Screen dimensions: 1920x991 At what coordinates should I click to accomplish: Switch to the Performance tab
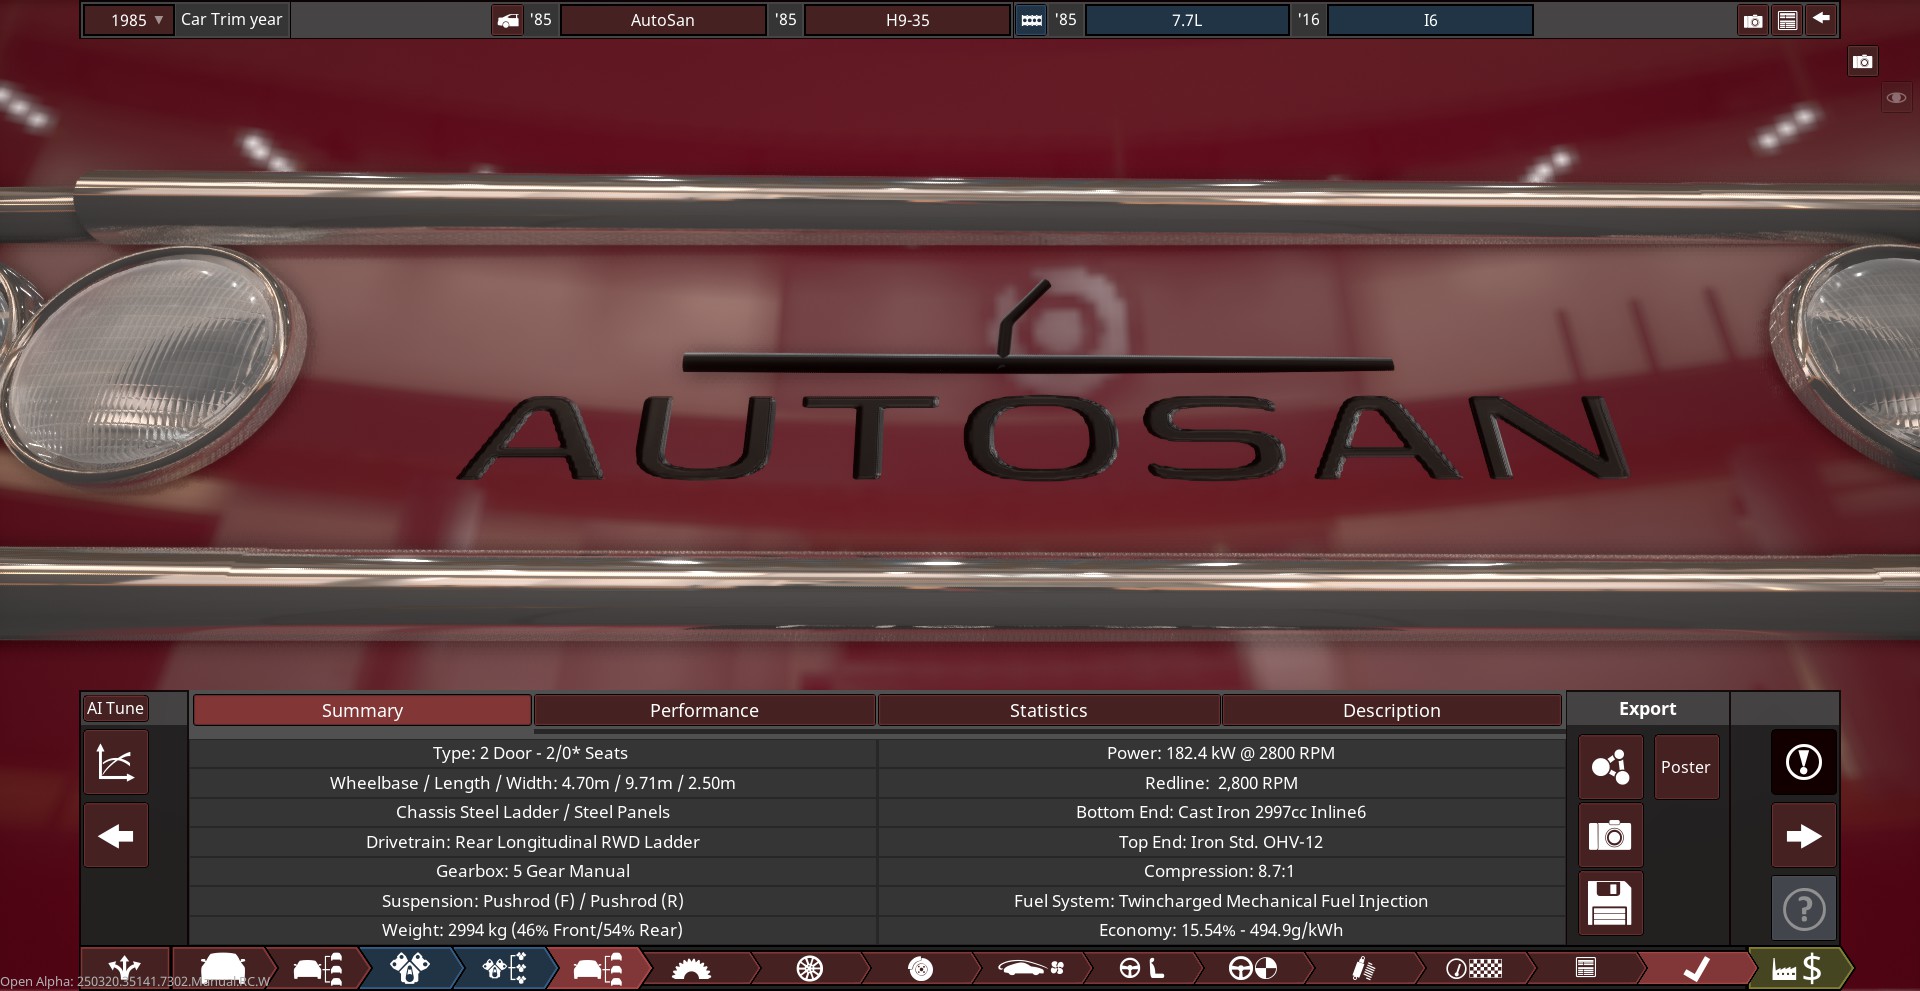704,710
